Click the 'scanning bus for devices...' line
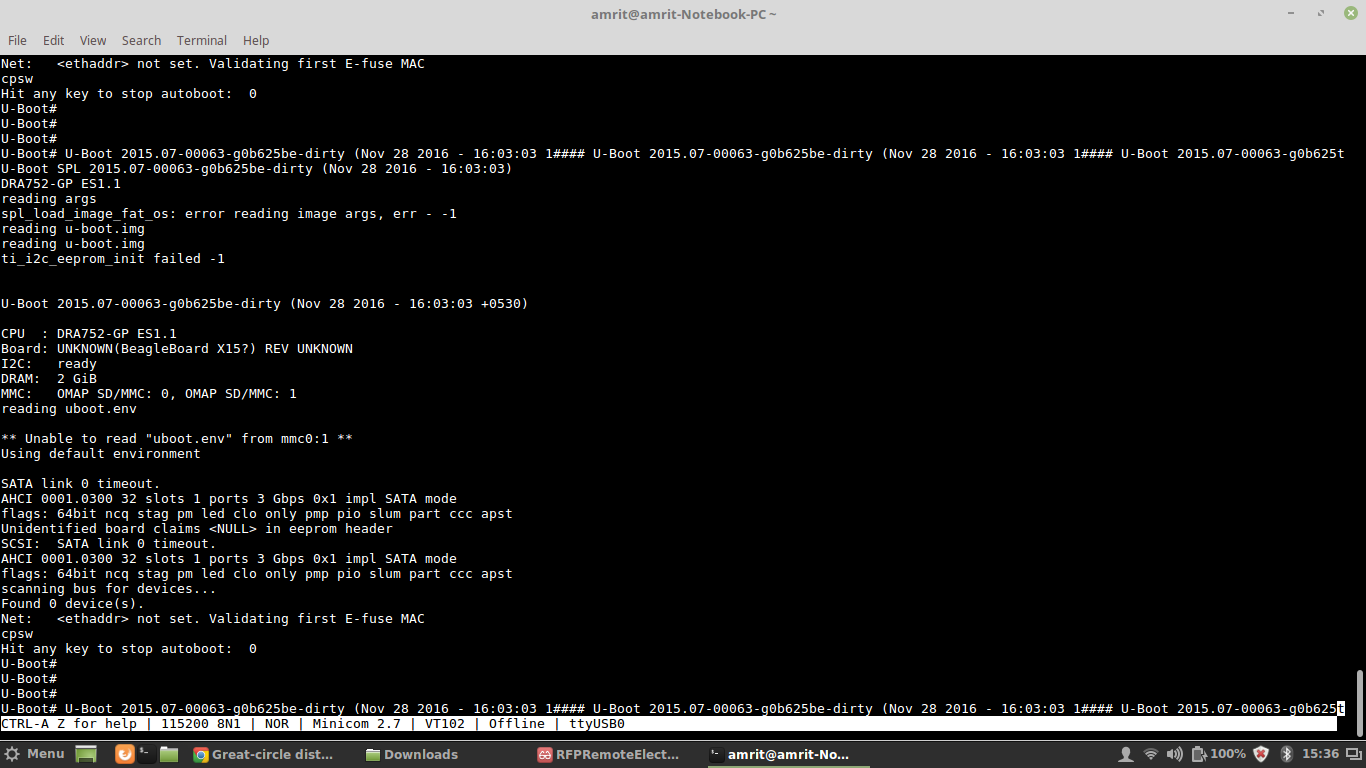The width and height of the screenshot is (1366, 768). click(109, 589)
